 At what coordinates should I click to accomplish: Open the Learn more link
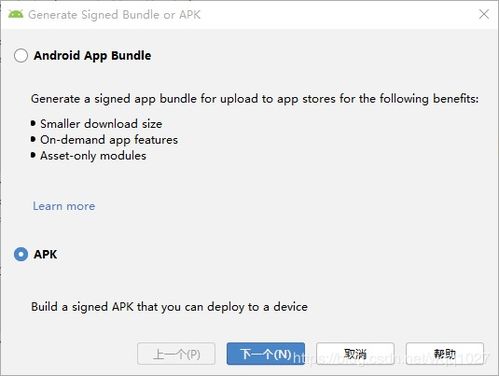[x=64, y=206]
